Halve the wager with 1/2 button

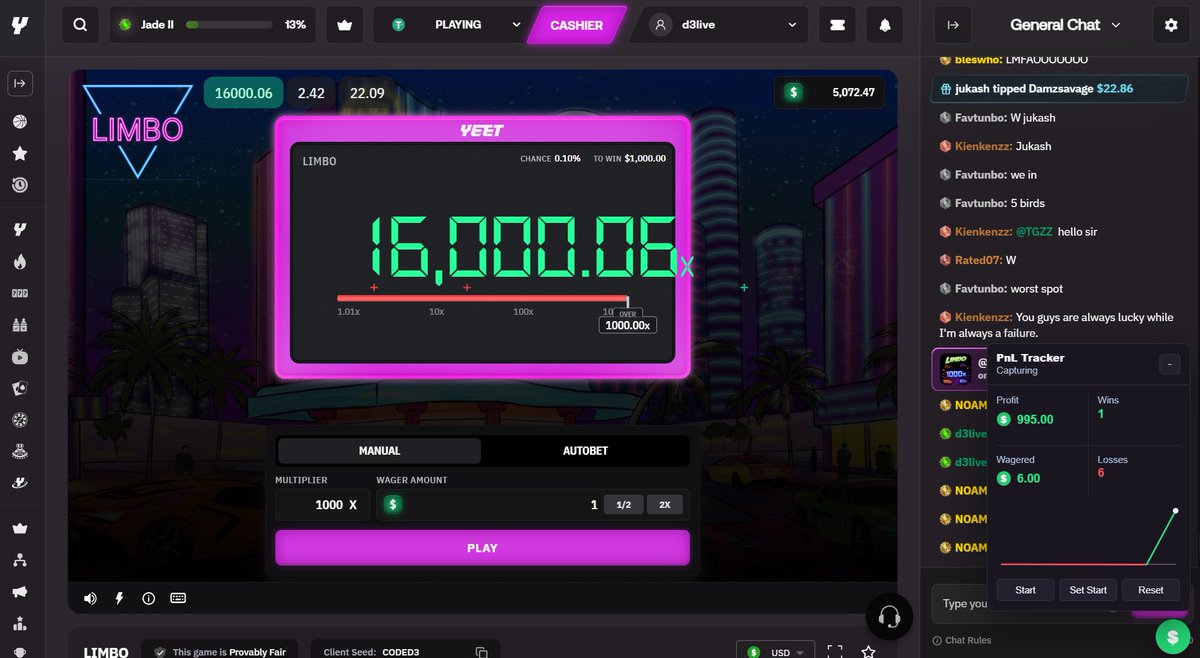(623, 505)
